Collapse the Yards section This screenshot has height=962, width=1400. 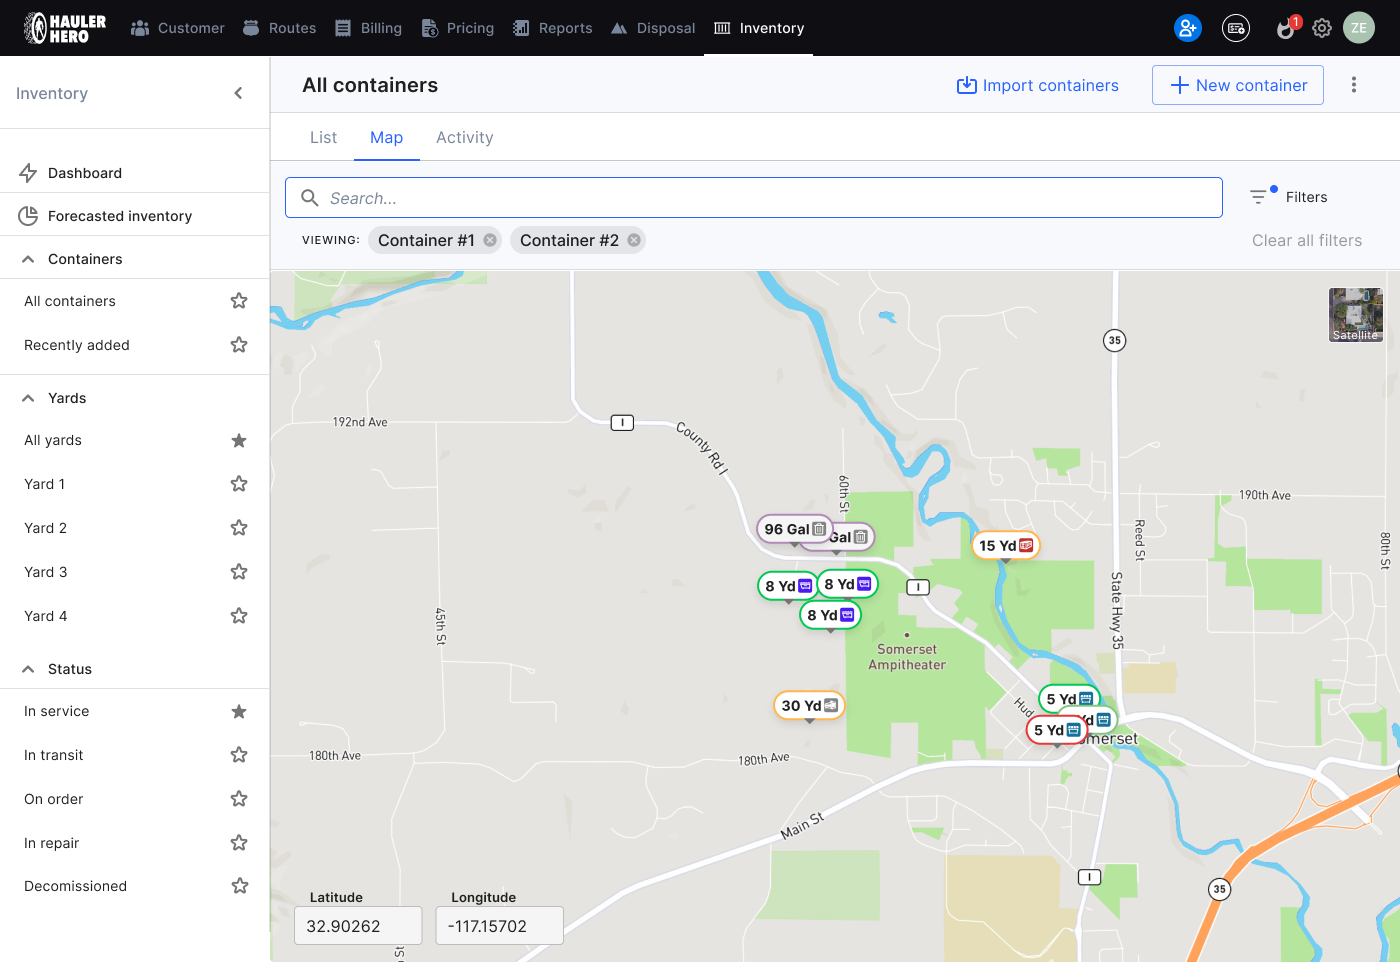click(x=28, y=398)
